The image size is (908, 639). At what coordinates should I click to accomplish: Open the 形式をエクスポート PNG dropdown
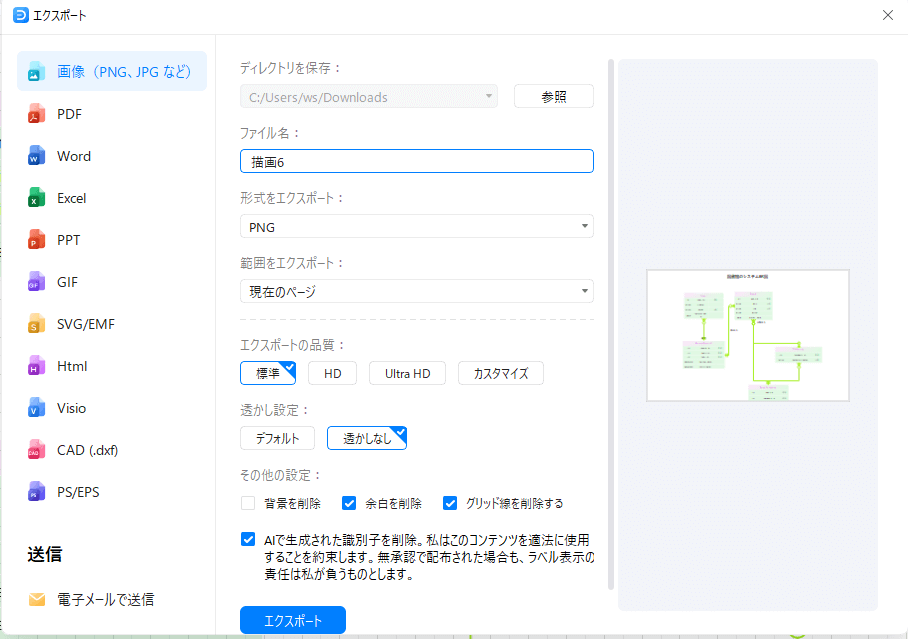coord(416,227)
